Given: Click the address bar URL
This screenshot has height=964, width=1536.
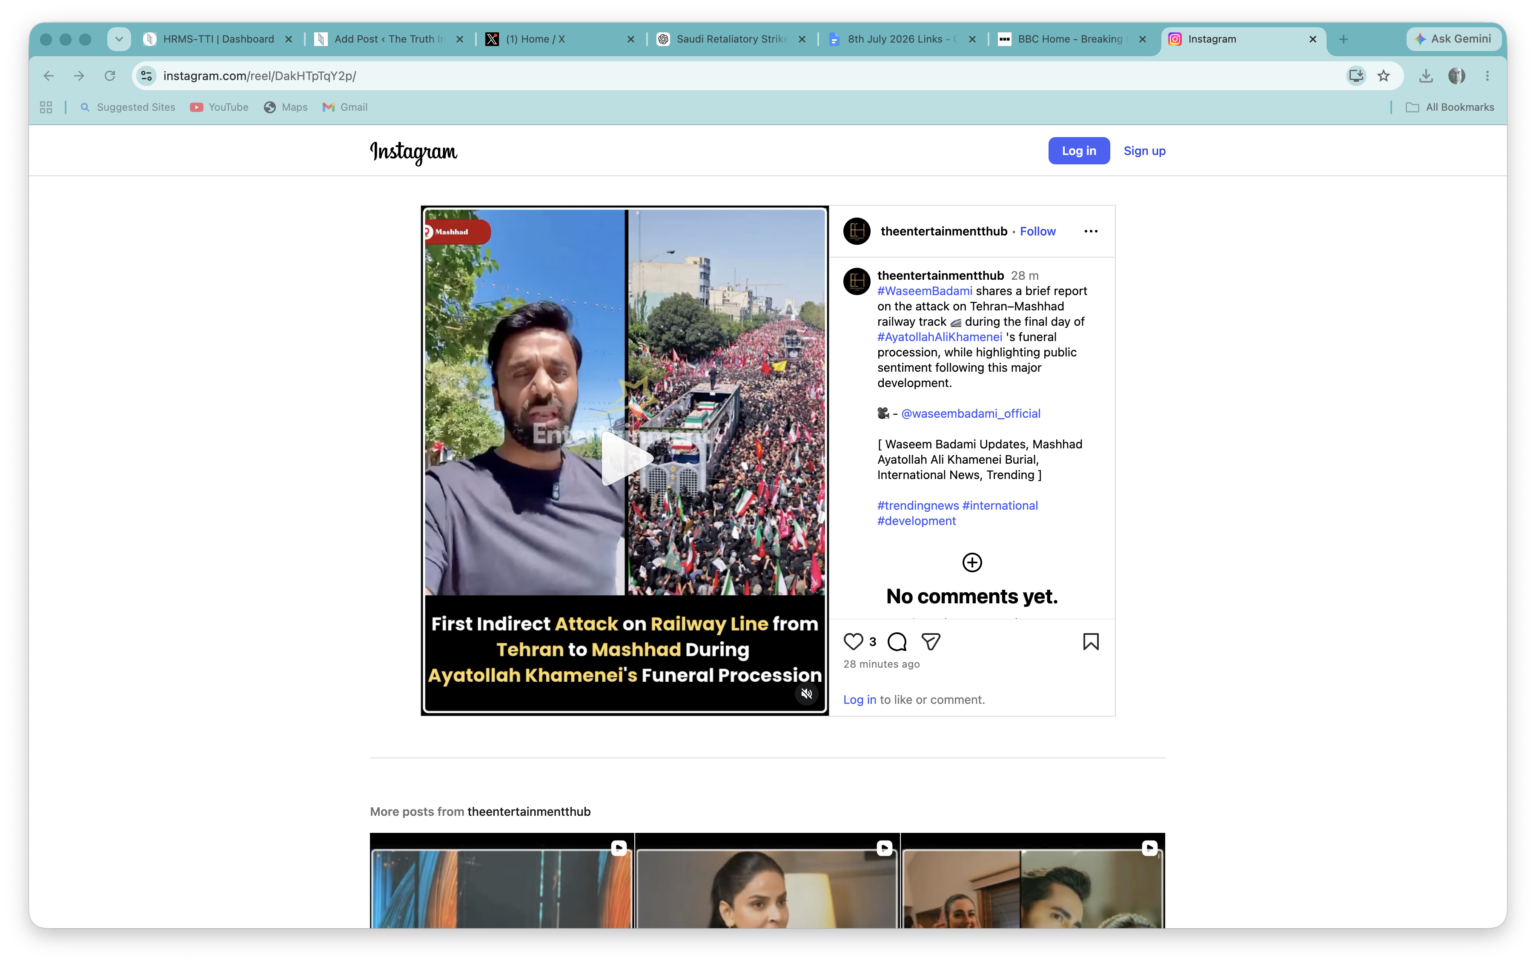Looking at the screenshot, I should pyautogui.click(x=260, y=76).
